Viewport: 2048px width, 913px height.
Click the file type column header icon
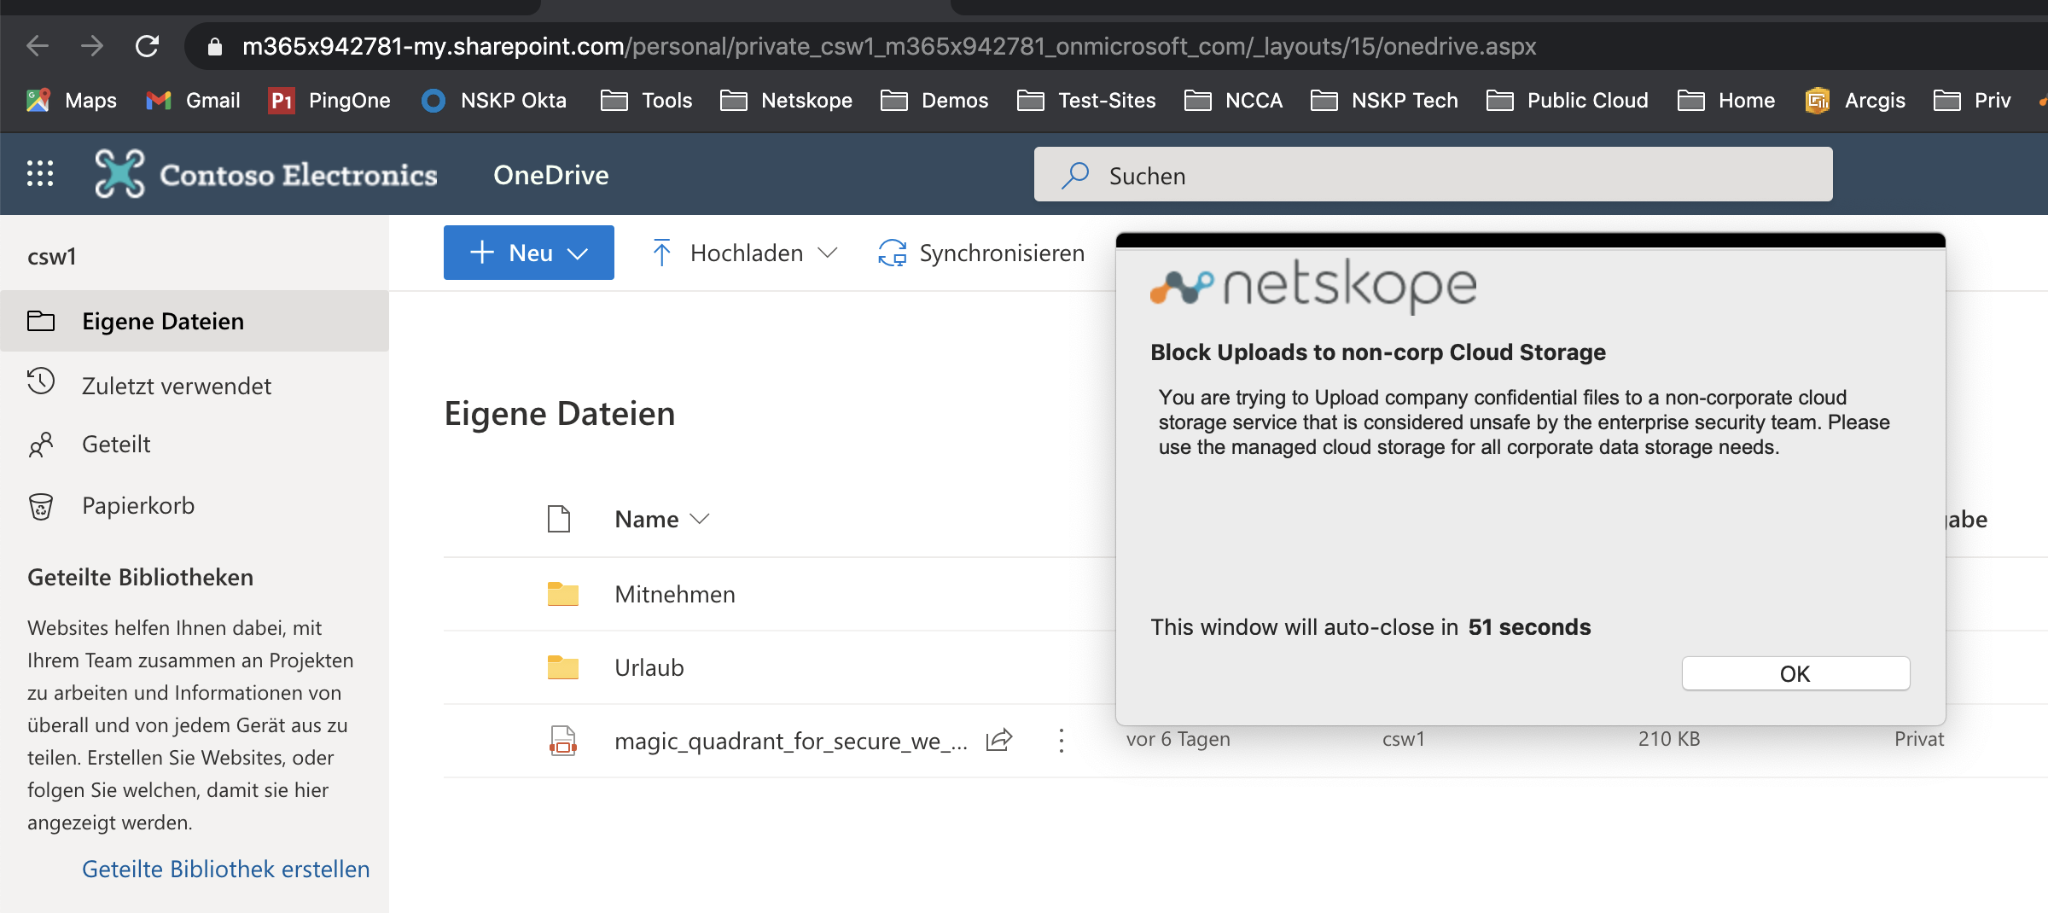[559, 519]
